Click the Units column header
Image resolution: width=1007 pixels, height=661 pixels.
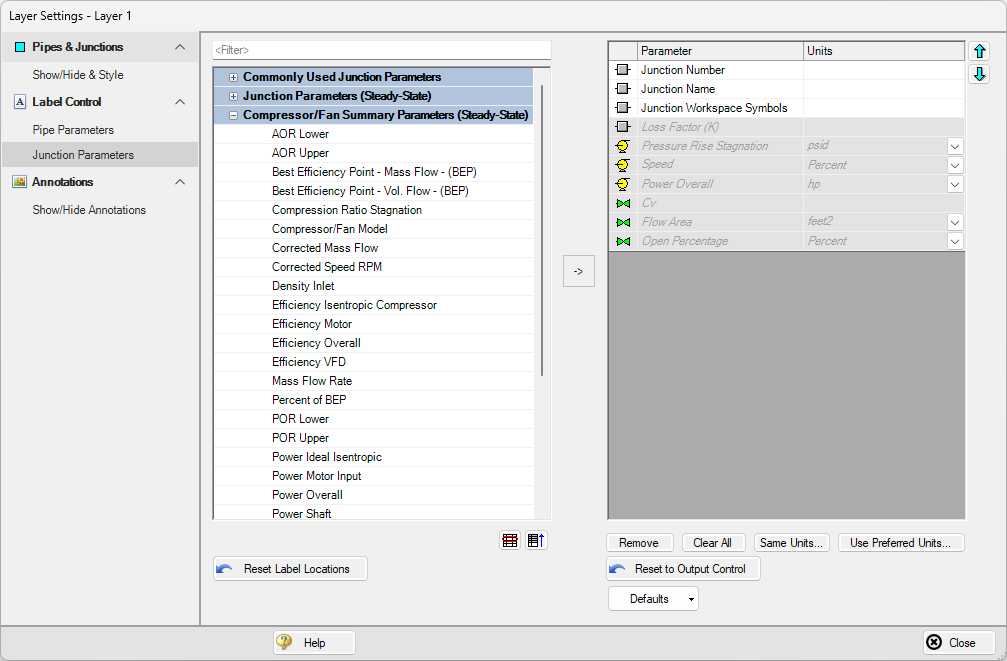884,51
